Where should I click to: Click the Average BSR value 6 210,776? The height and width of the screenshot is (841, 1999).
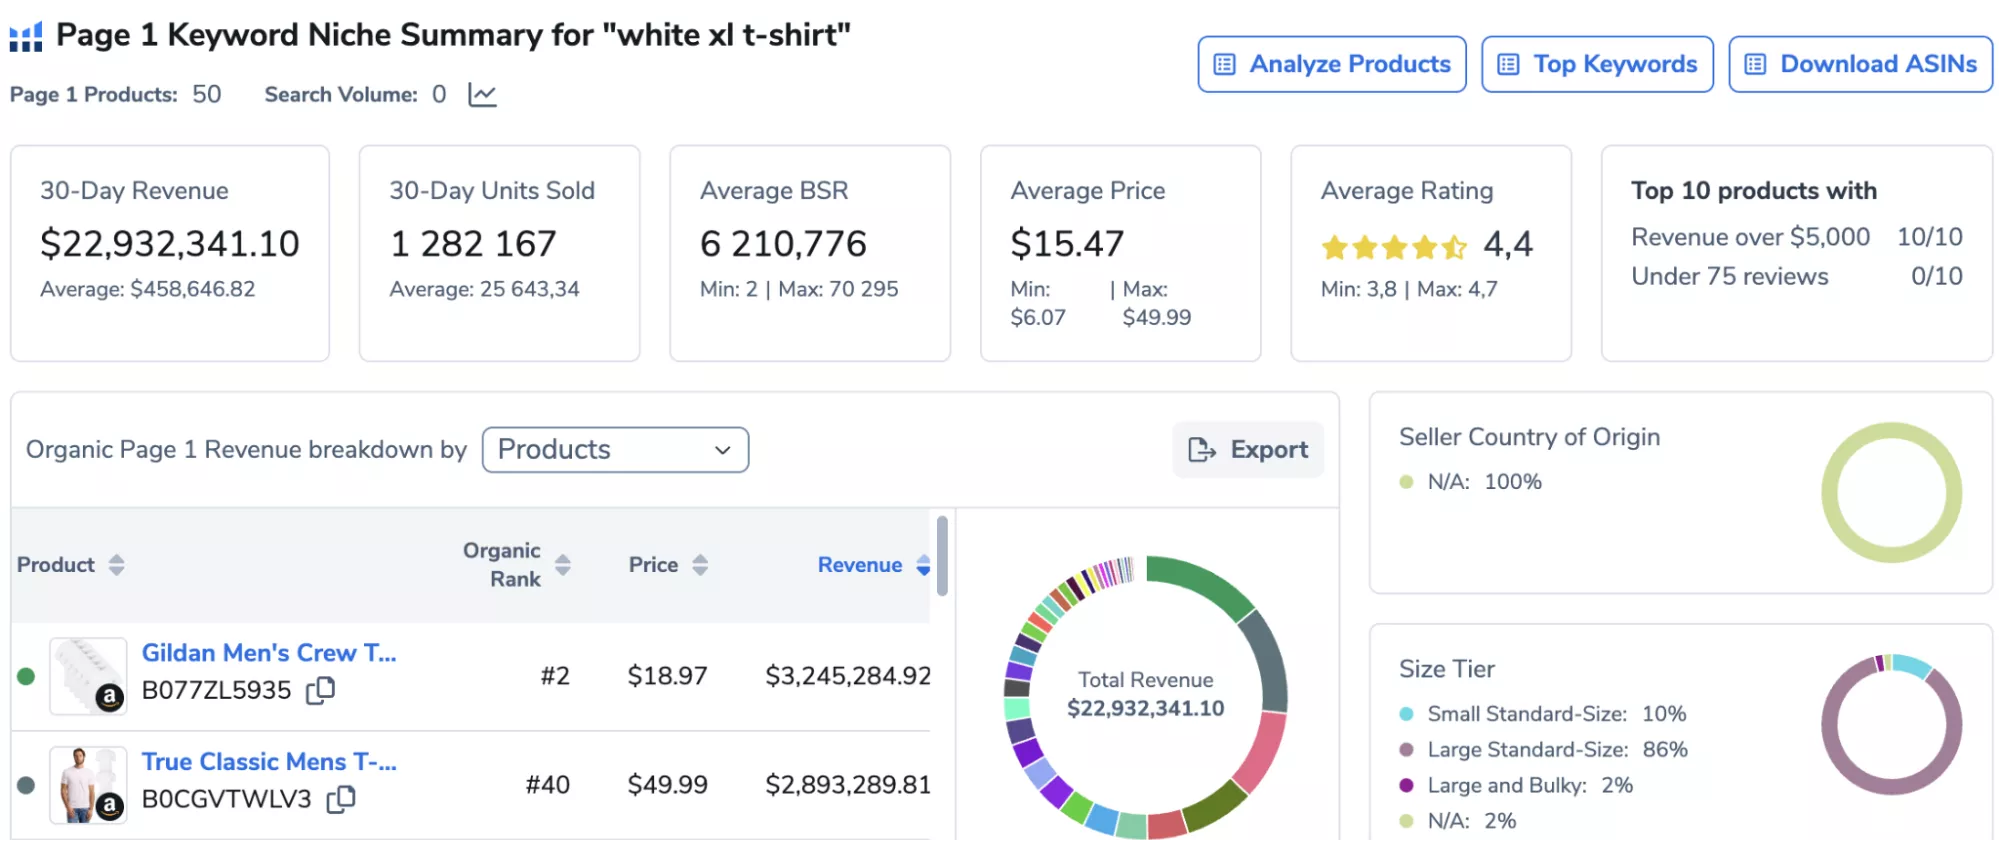click(783, 244)
